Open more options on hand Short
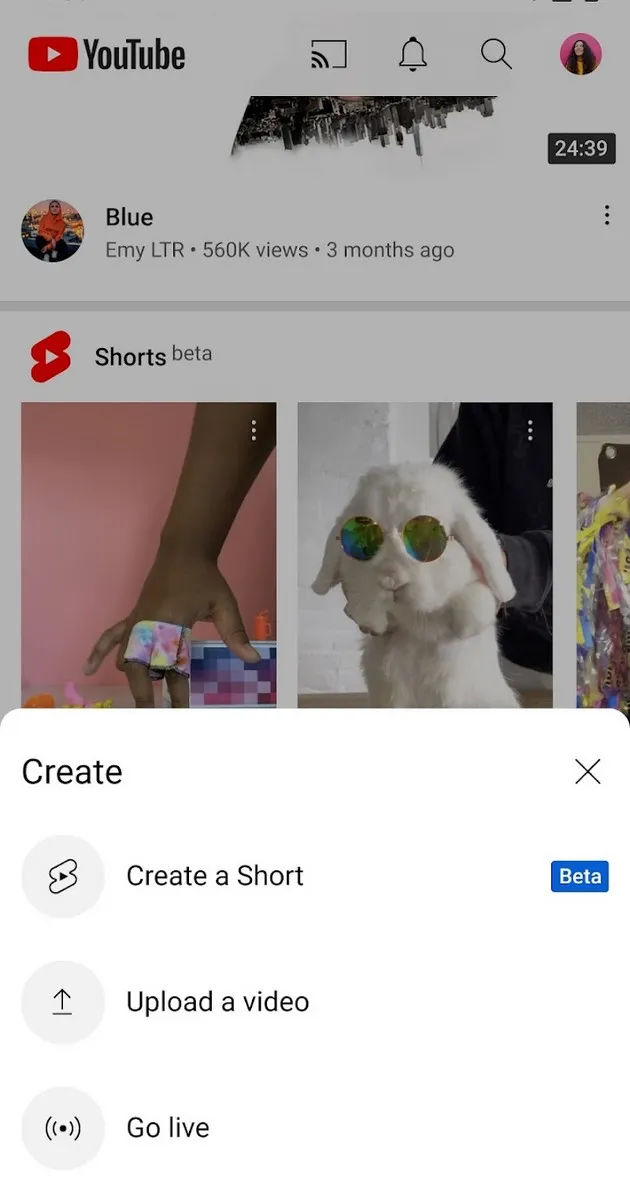The width and height of the screenshot is (630, 1200). point(254,430)
